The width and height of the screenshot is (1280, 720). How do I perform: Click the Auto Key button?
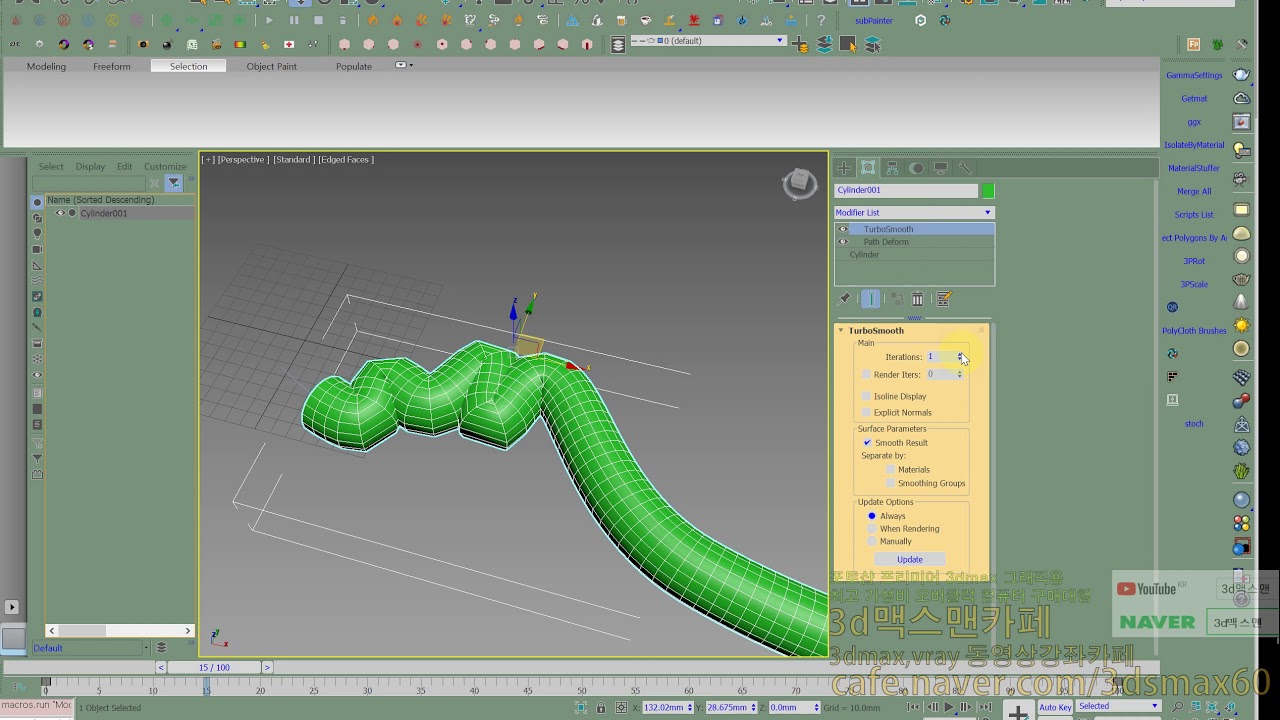point(1055,707)
